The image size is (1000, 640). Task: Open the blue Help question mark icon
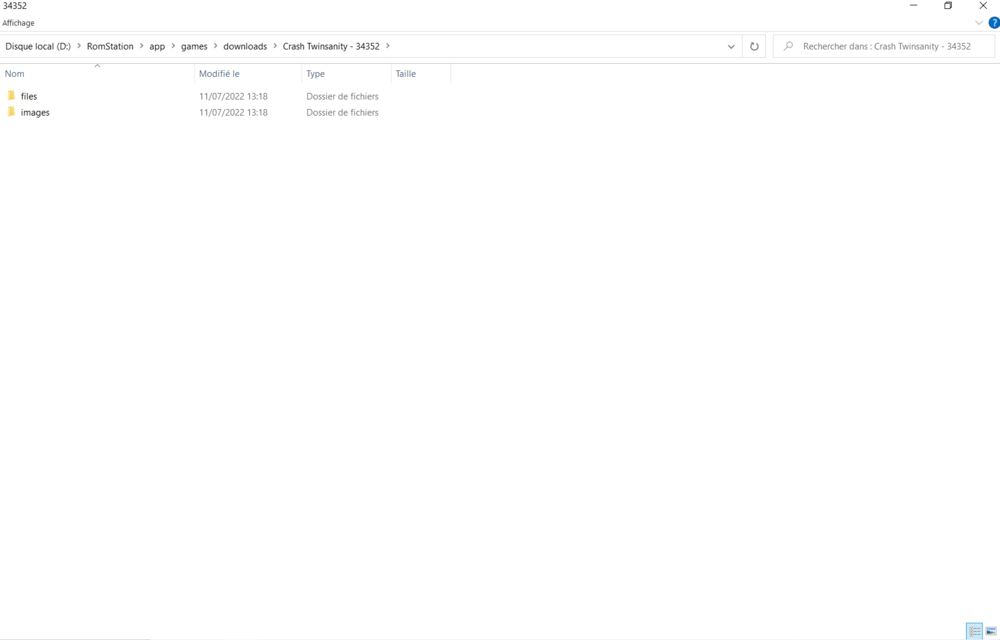tap(994, 23)
